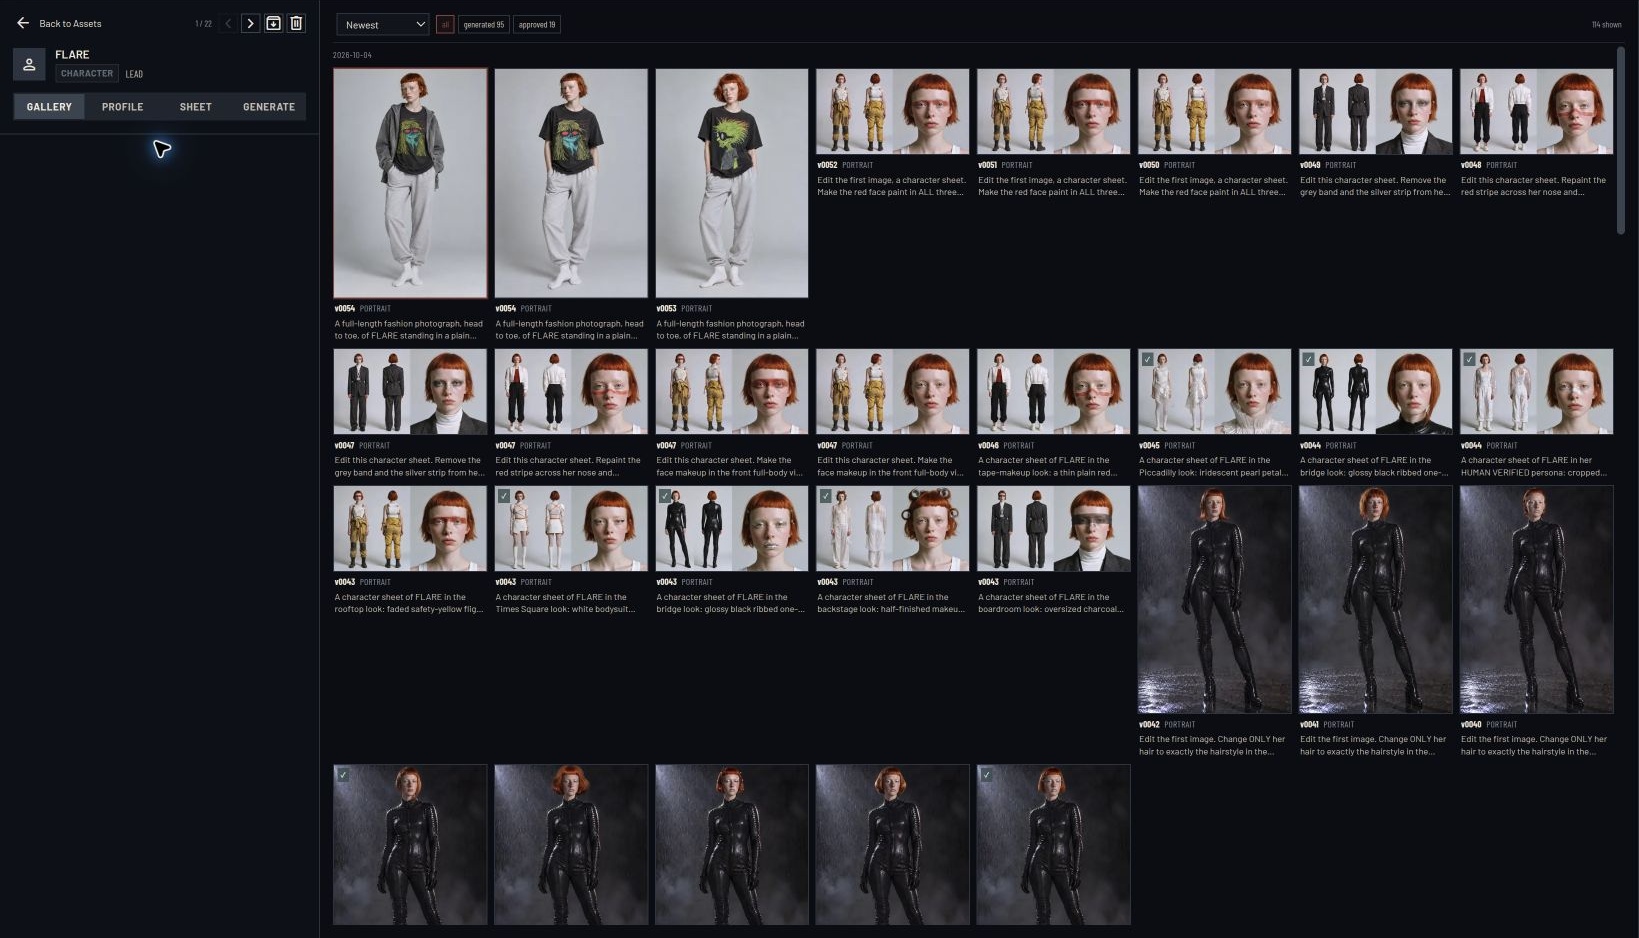
Task: Toggle approval checkbox on v0045 Piccadilly look
Action: 1147,359
